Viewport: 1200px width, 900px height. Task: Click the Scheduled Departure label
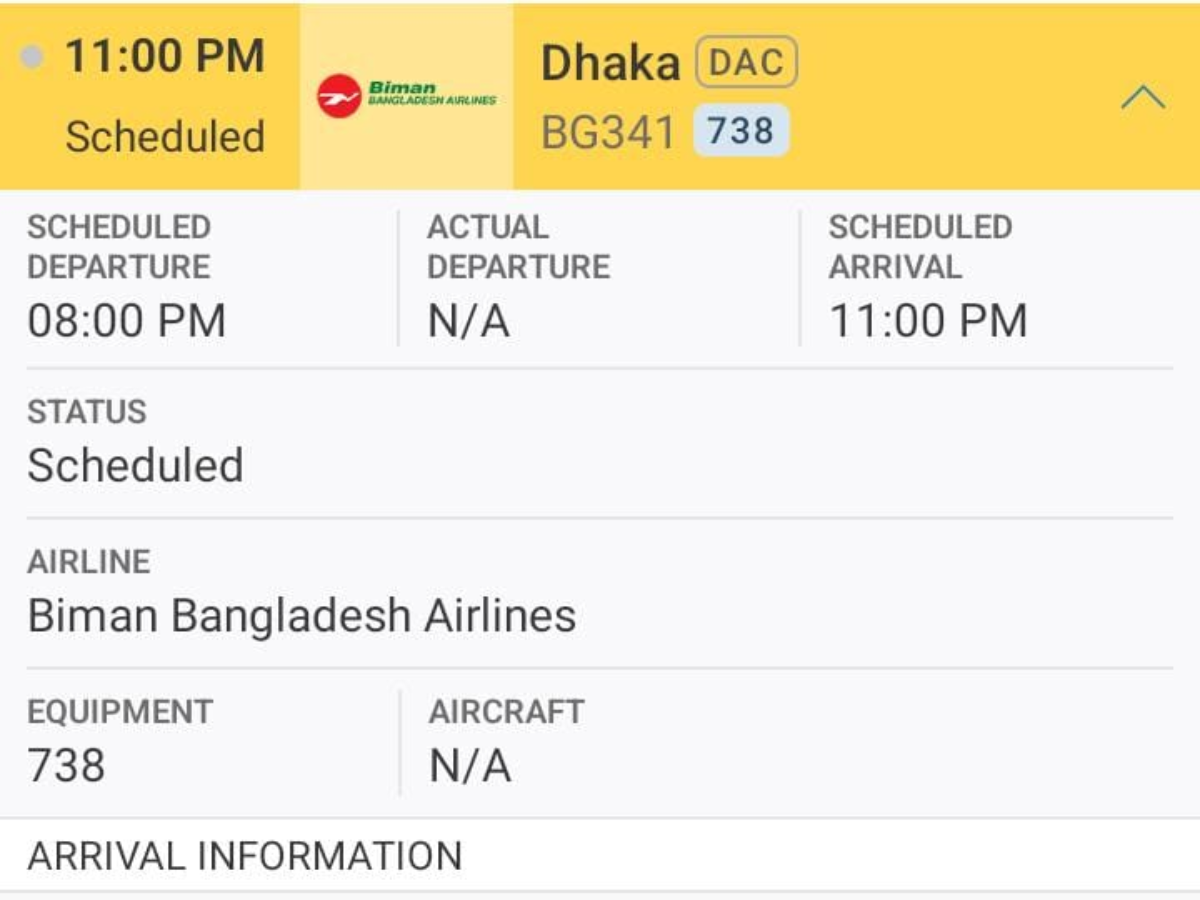(119, 247)
